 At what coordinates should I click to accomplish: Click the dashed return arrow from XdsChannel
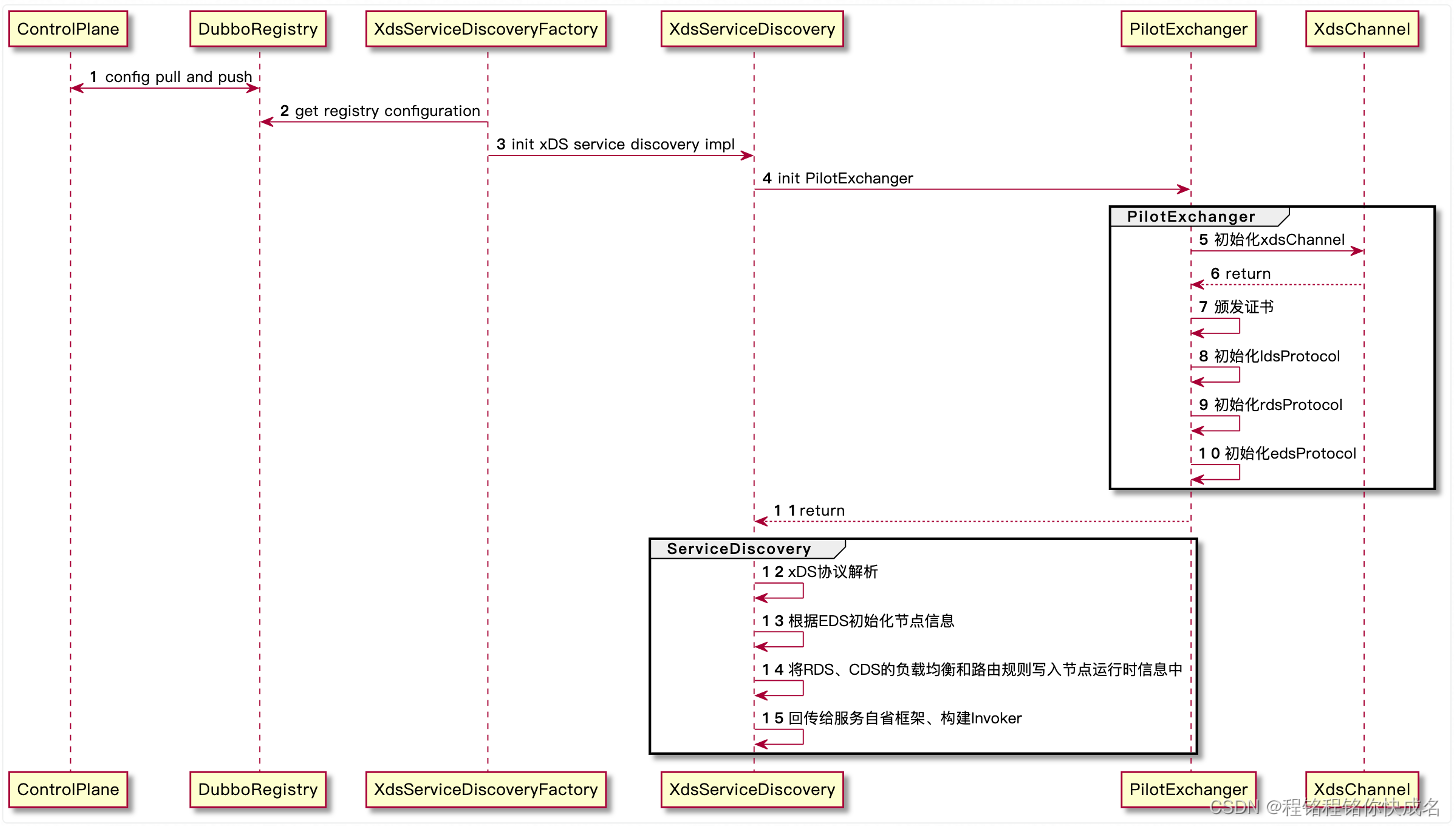(1278, 284)
